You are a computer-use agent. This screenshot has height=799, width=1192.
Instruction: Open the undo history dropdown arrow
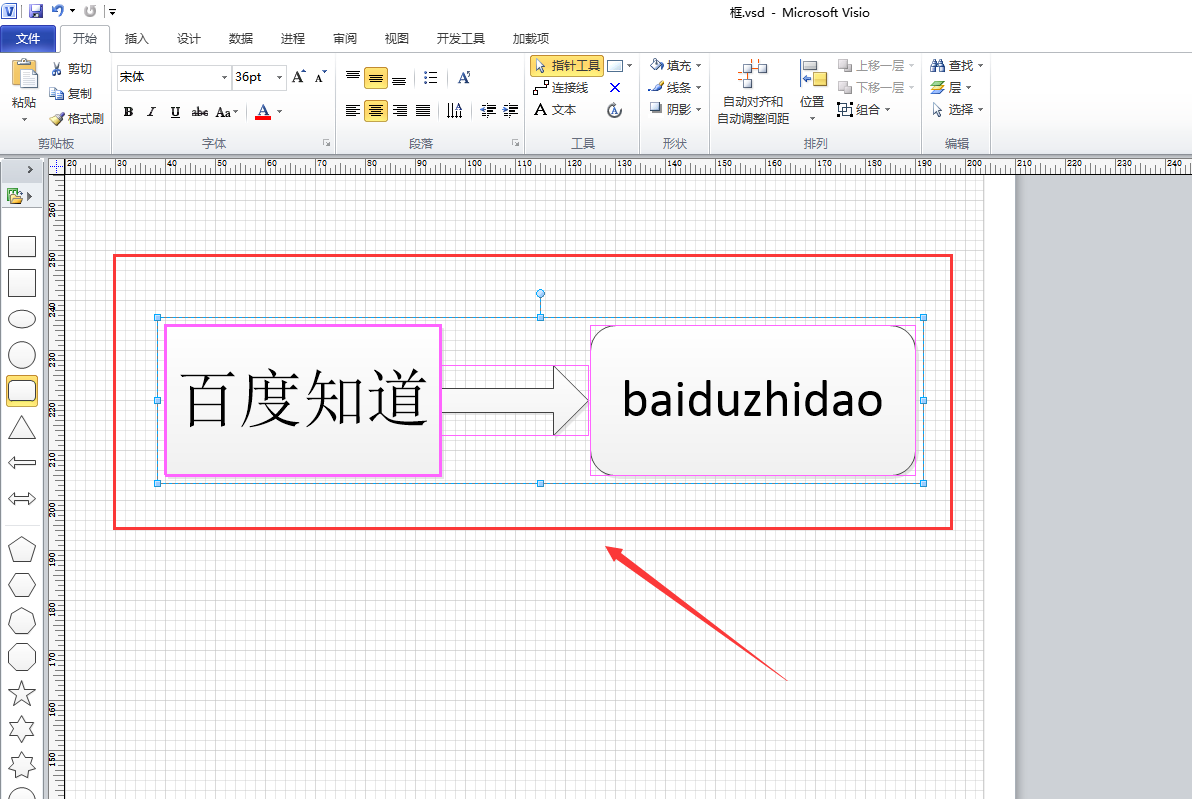72,11
